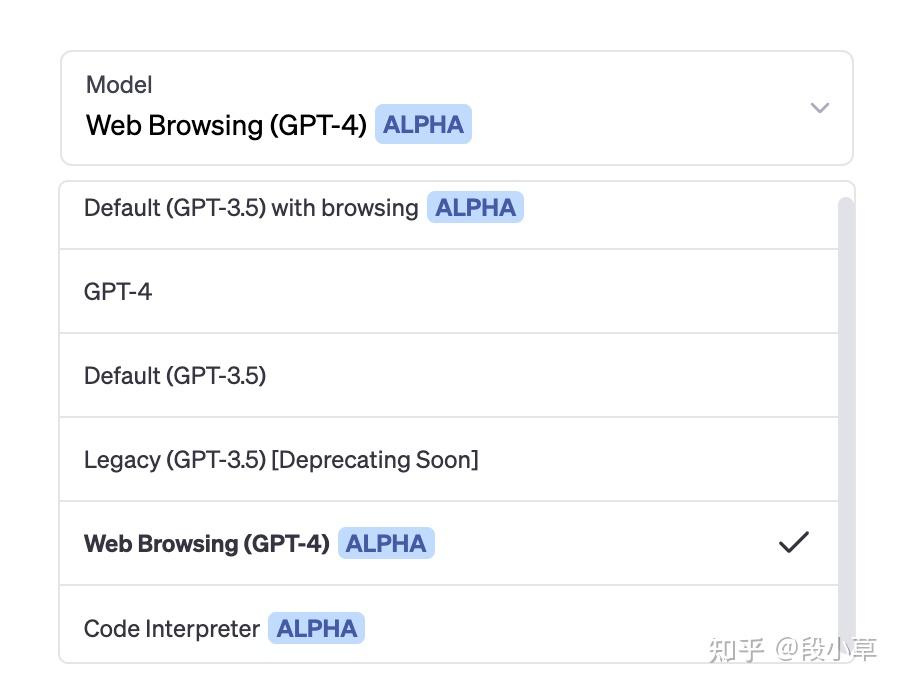Expand the Model dropdown chevron
The image size is (900, 686).
[x=819, y=108]
